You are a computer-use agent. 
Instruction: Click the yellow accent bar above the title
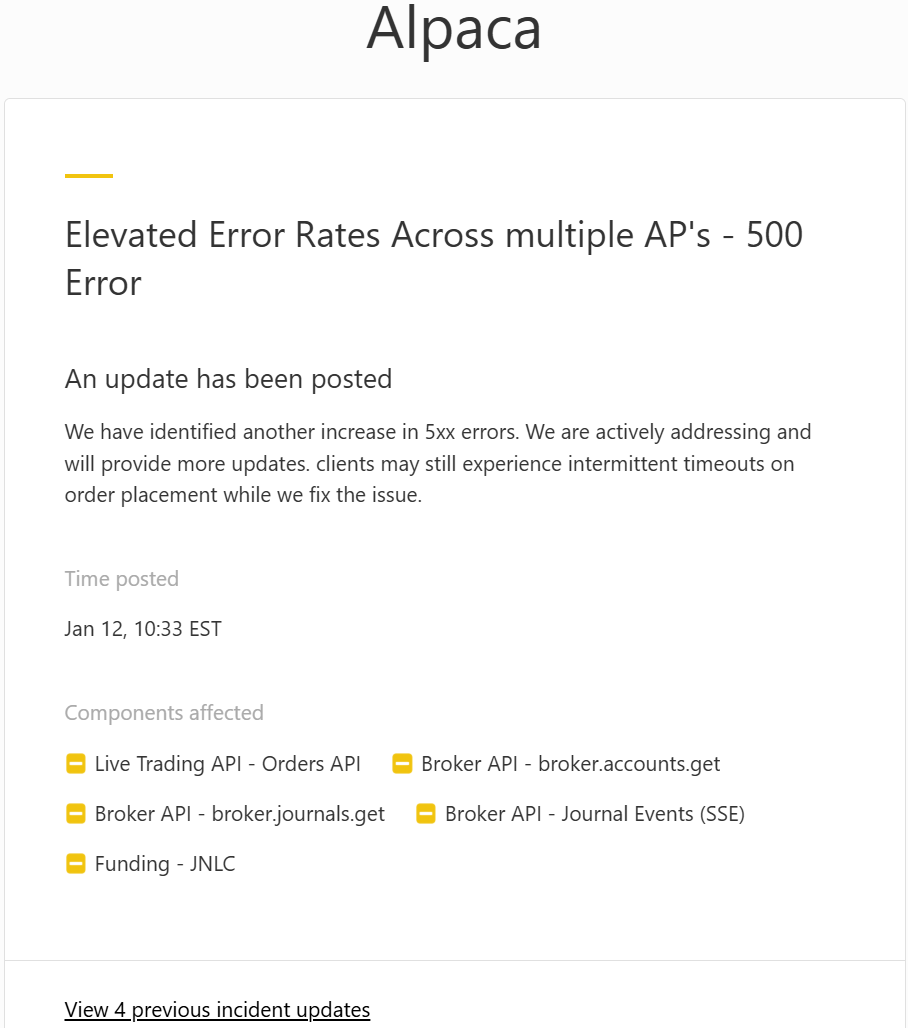pos(89,176)
